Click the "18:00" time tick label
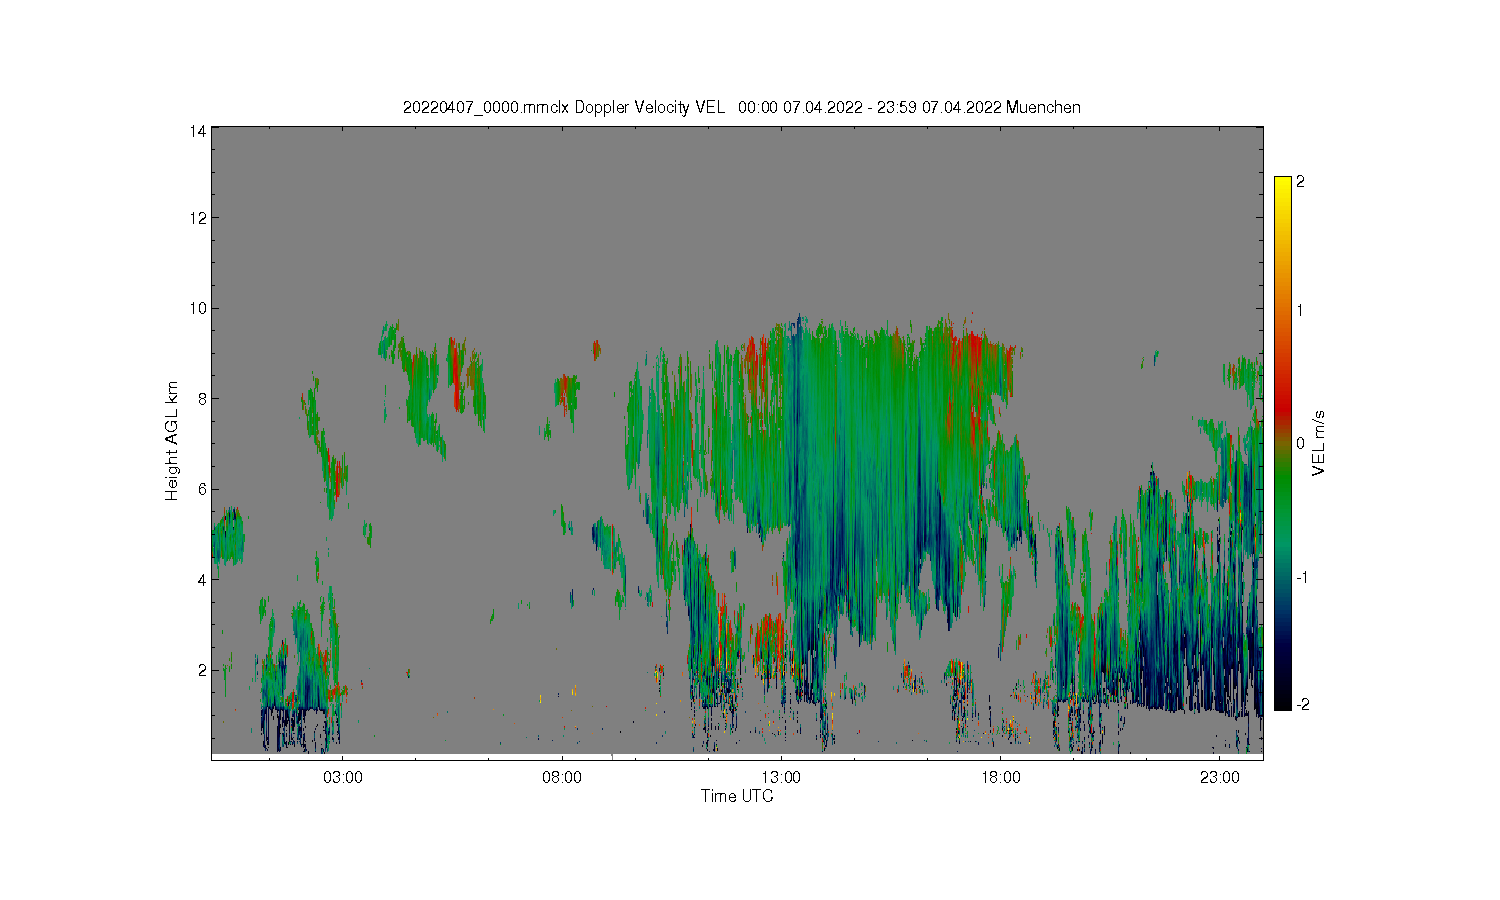The width and height of the screenshot is (1500, 900). [x=1001, y=777]
